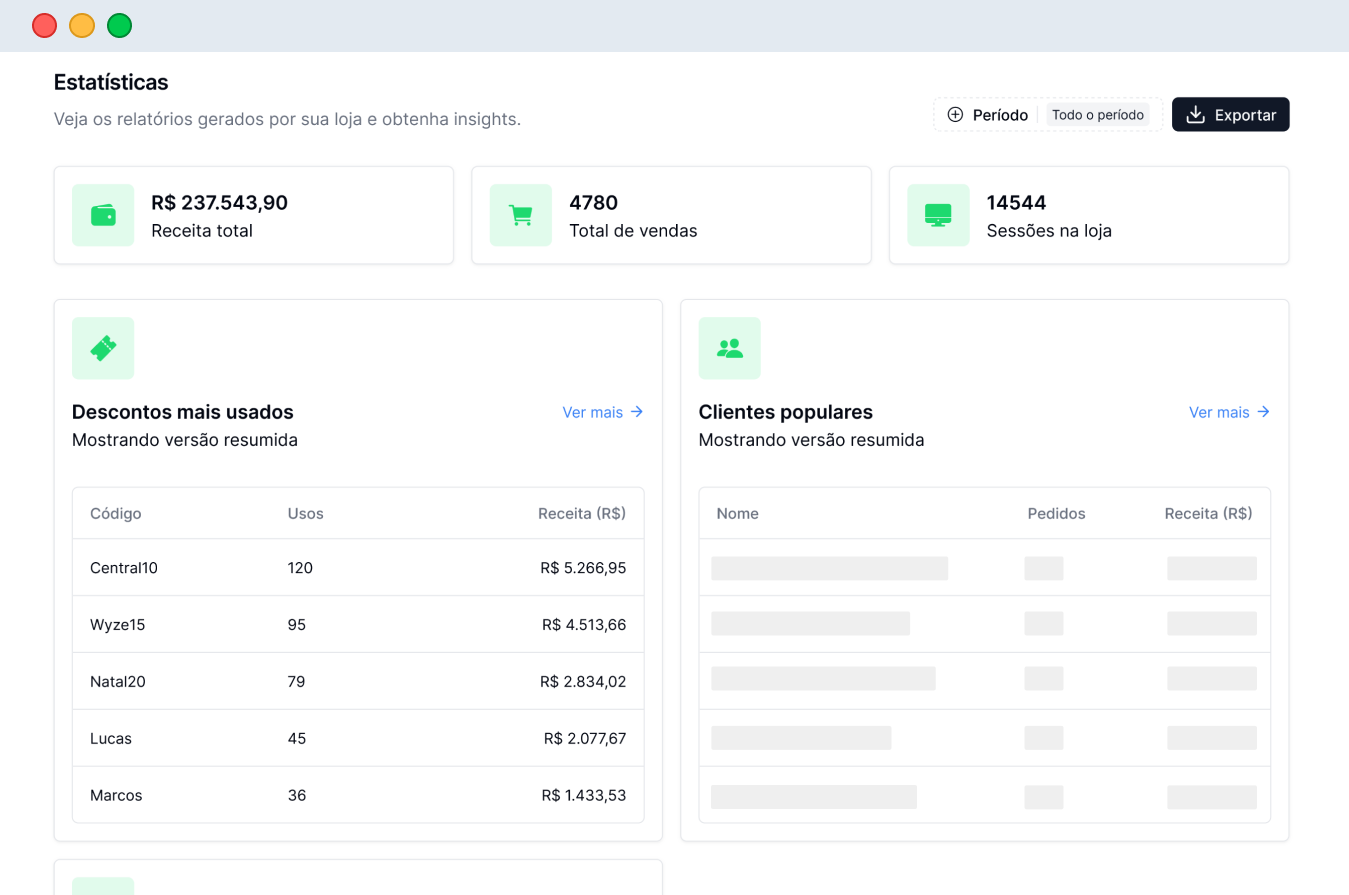Click the Usos column header
The width and height of the screenshot is (1349, 895).
(306, 514)
